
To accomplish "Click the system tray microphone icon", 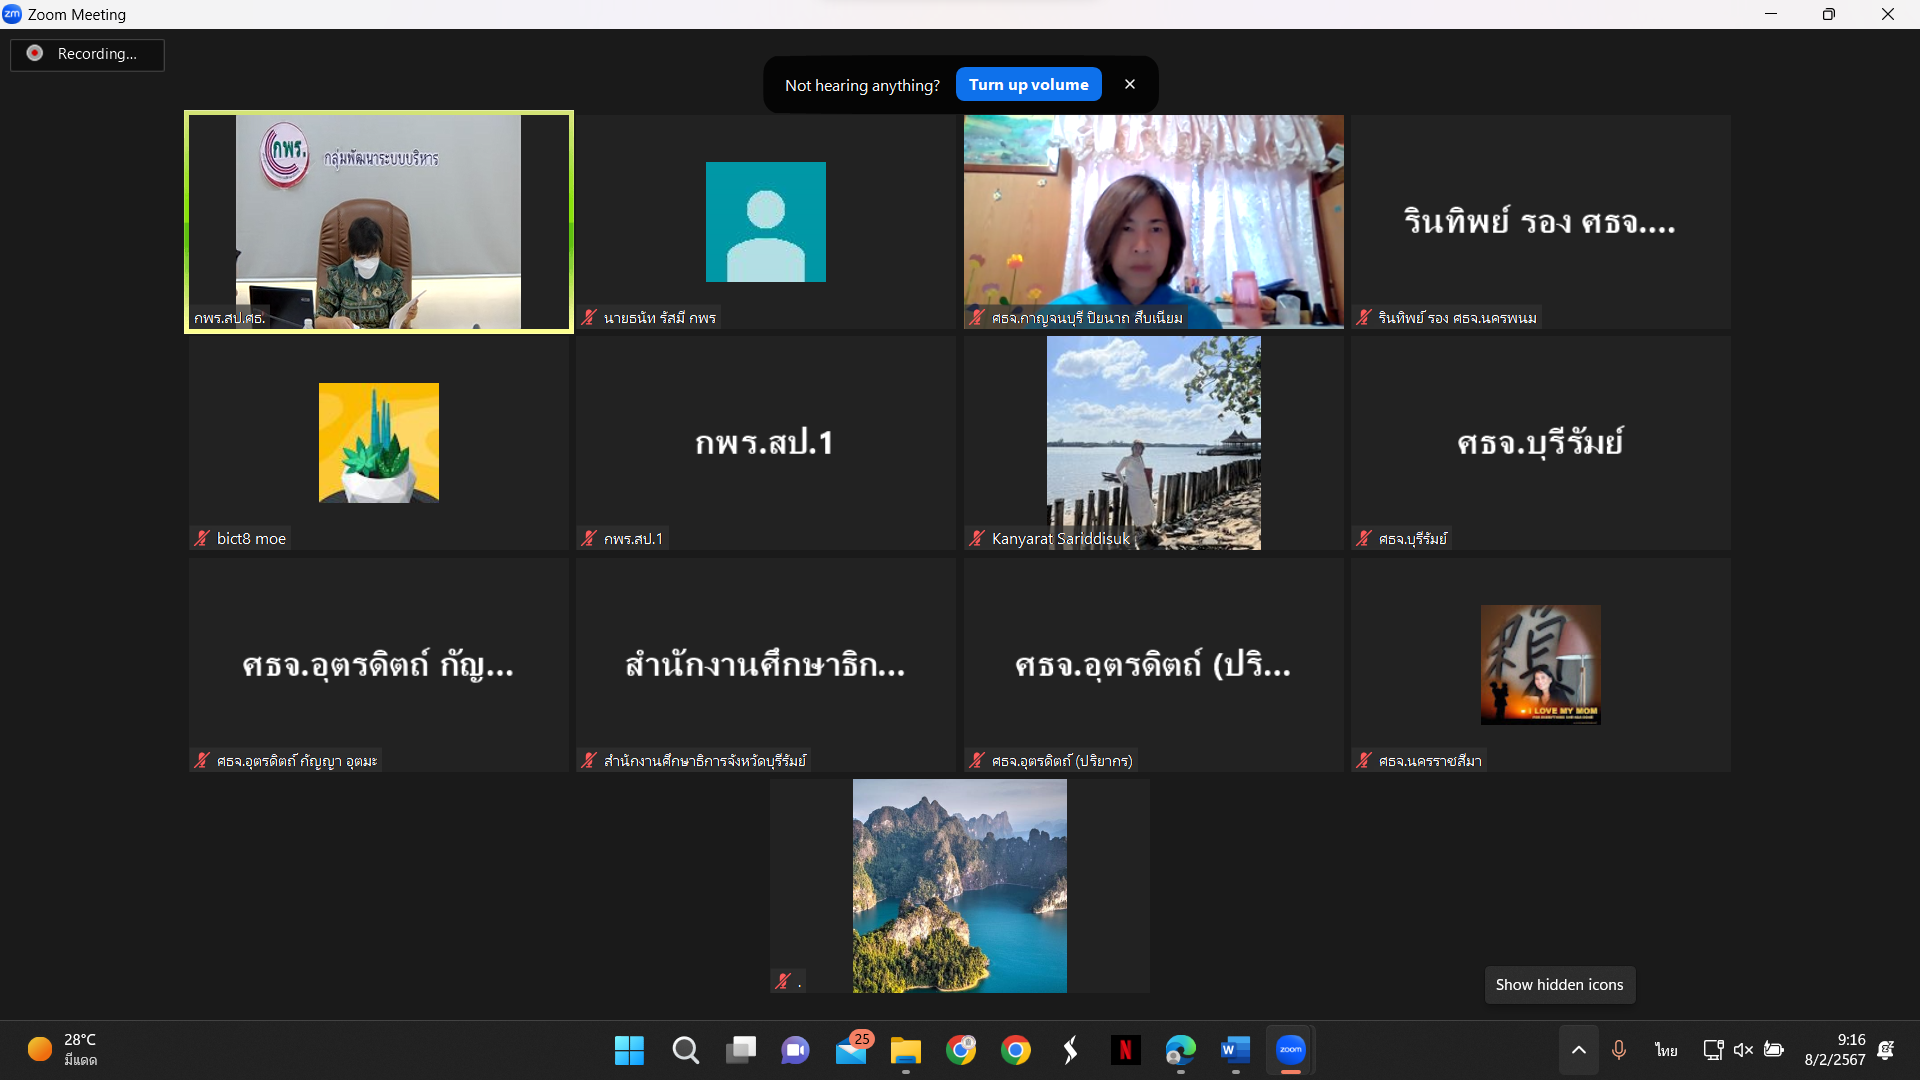I will 1619,1050.
